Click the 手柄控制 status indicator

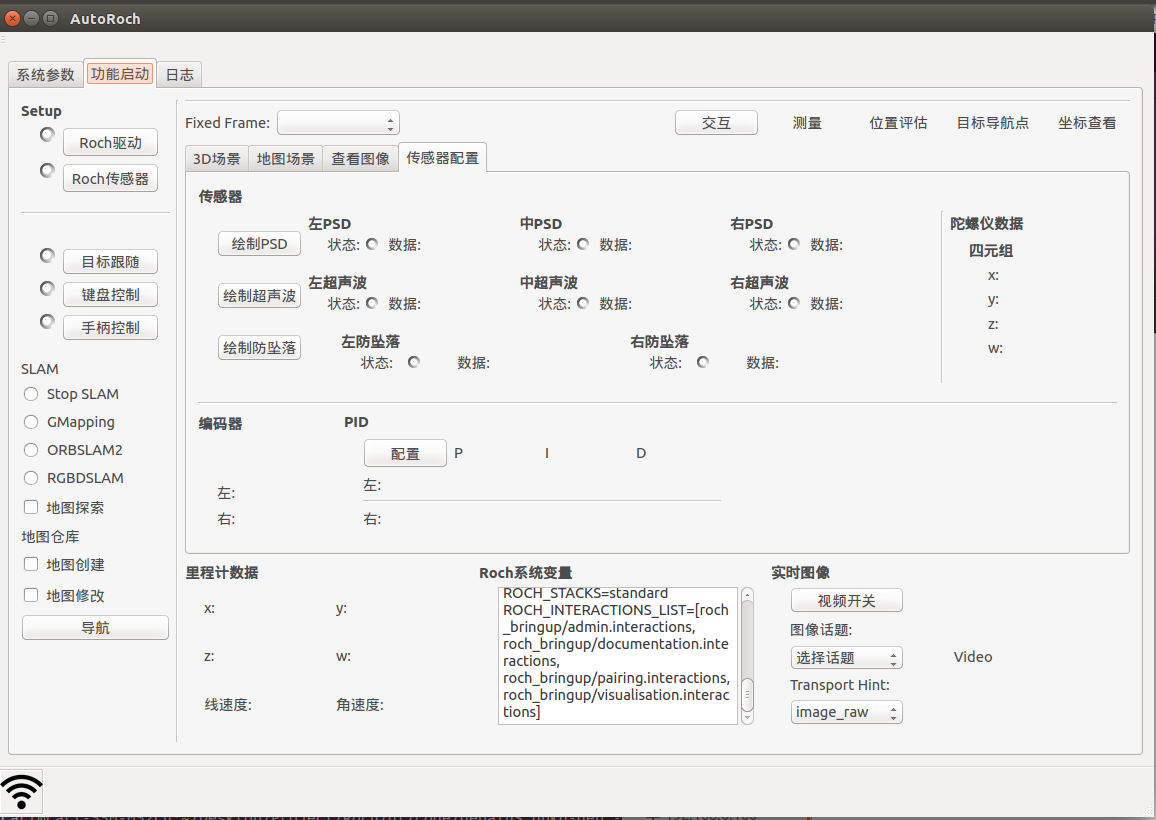tap(47, 321)
